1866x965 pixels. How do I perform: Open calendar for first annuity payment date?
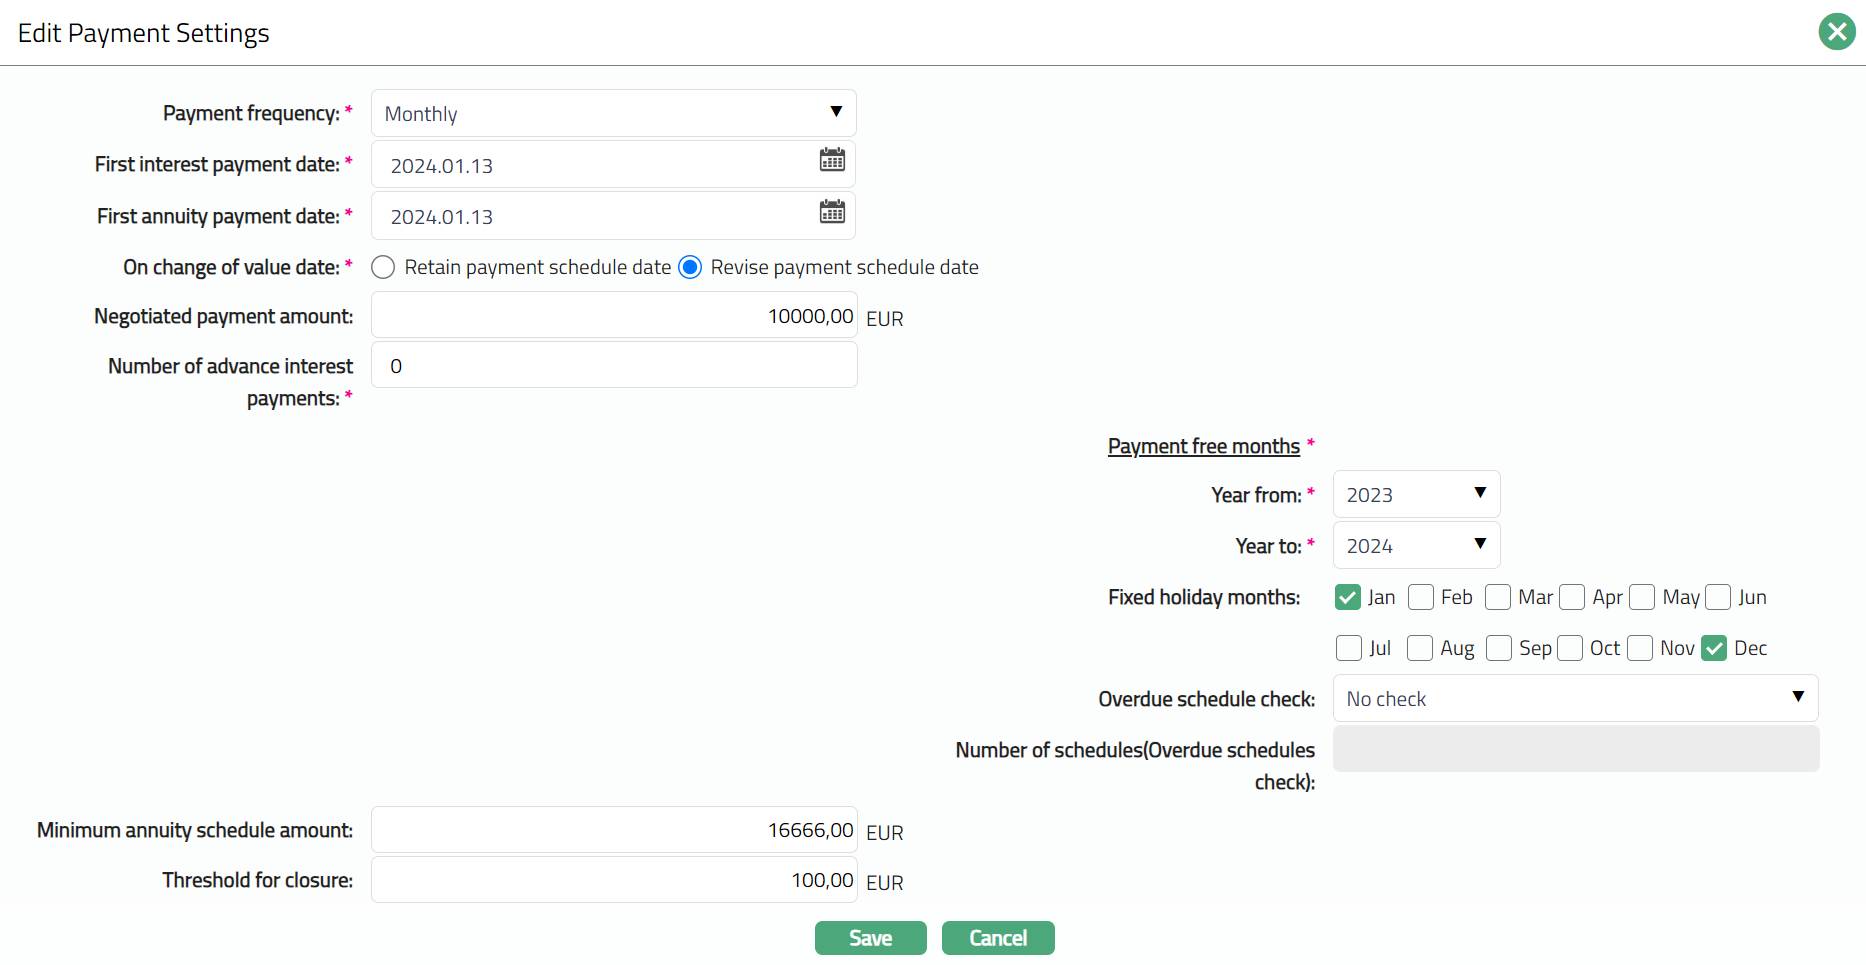(x=832, y=212)
